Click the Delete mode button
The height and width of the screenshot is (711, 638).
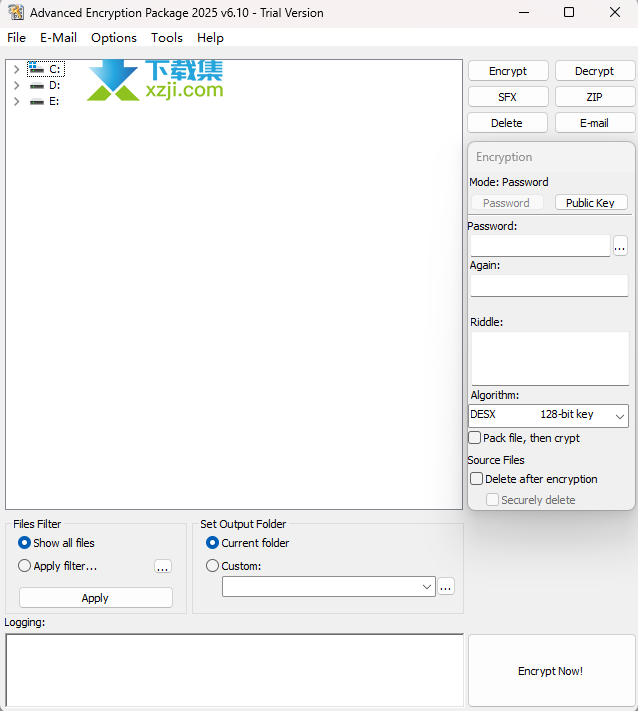pos(507,123)
